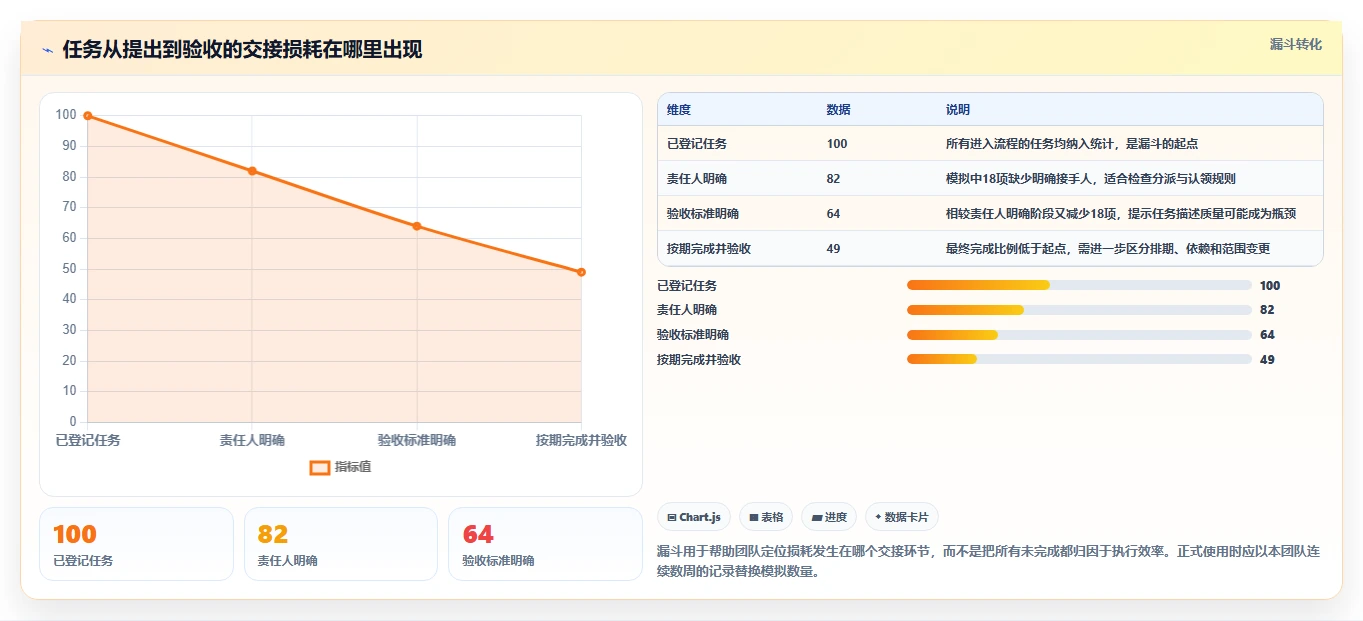The image size is (1363, 621).
Task: Click the 漏斗转化 tag in the header
Action: pos(1296,44)
